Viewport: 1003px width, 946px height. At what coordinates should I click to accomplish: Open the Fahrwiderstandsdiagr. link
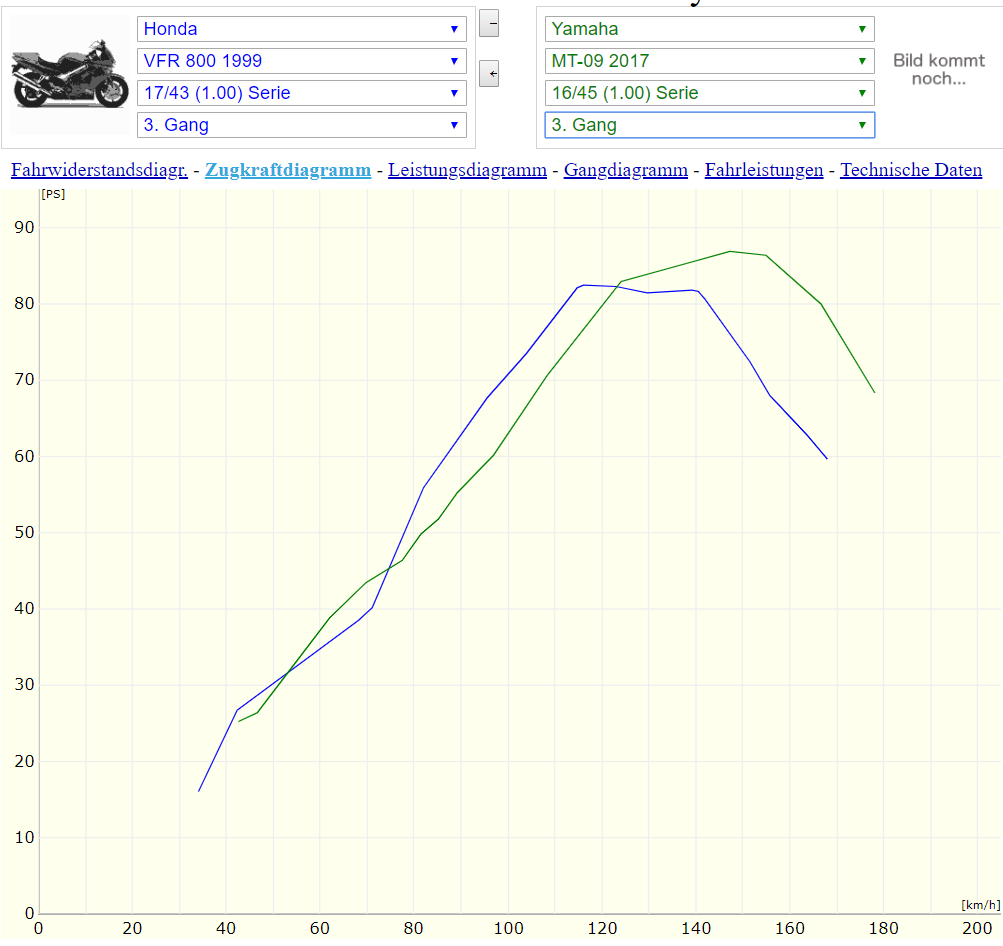[x=99, y=170]
